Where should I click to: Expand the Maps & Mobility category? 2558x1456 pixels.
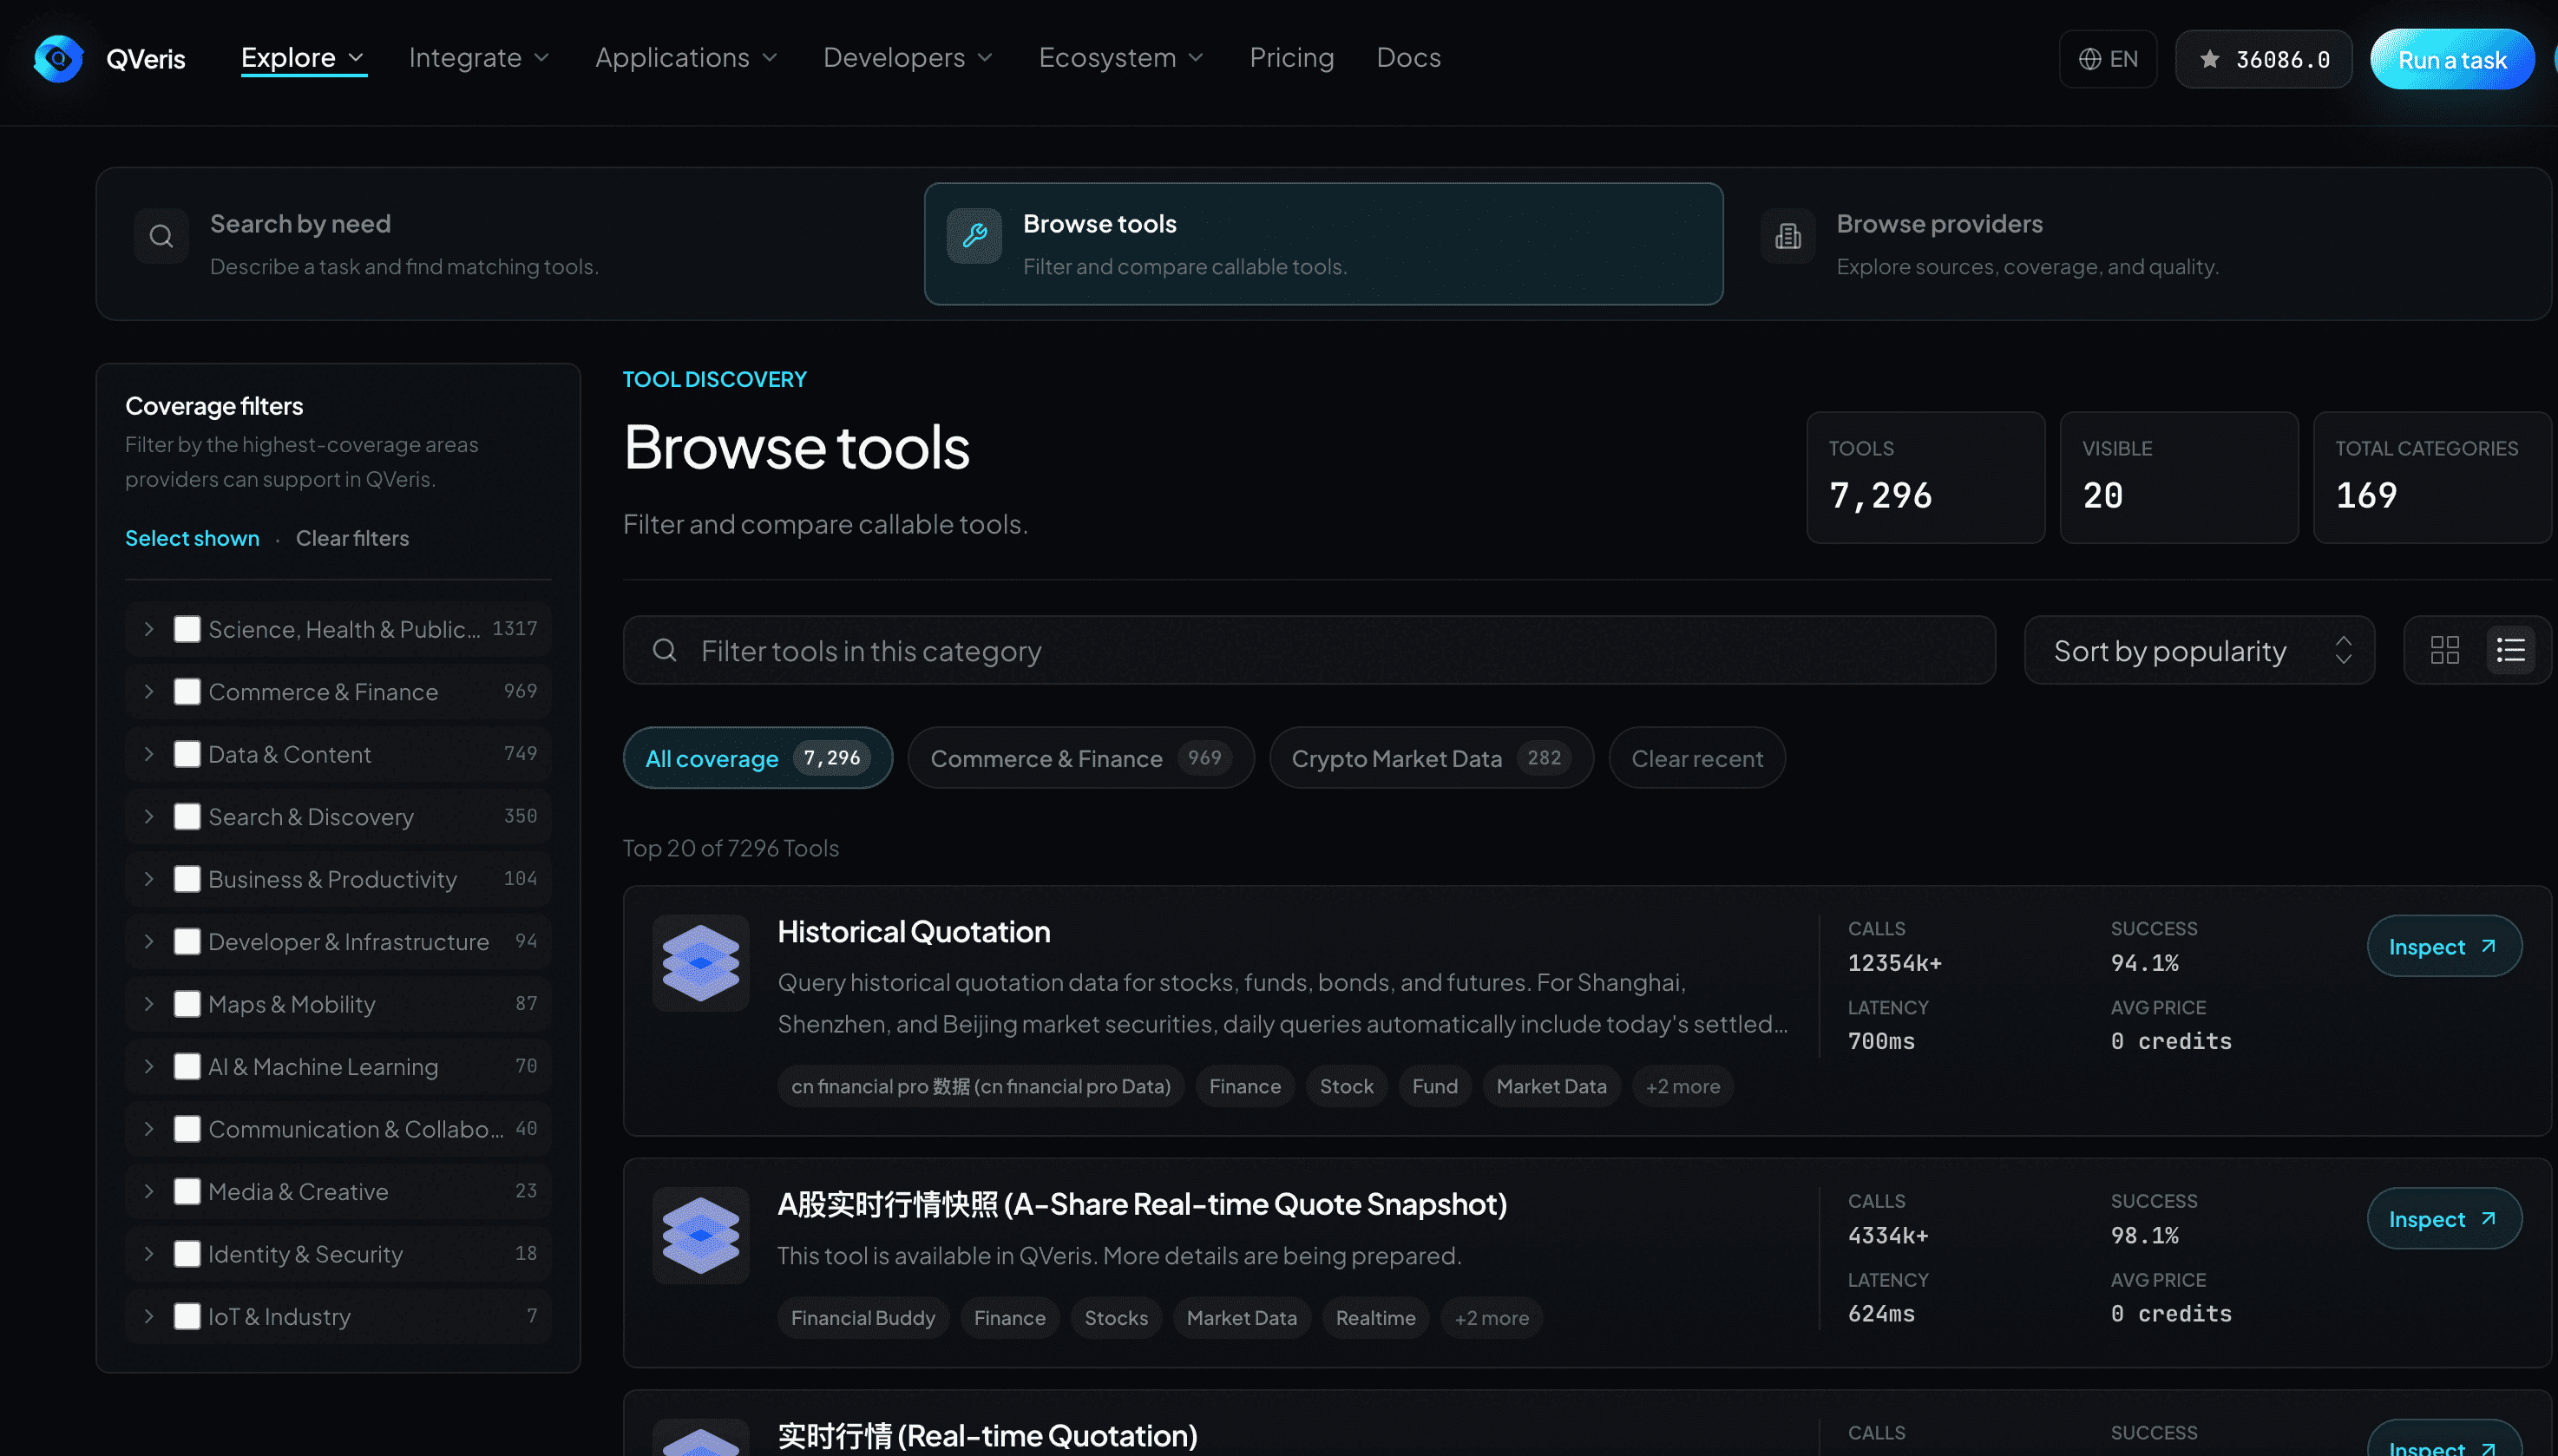click(149, 1004)
